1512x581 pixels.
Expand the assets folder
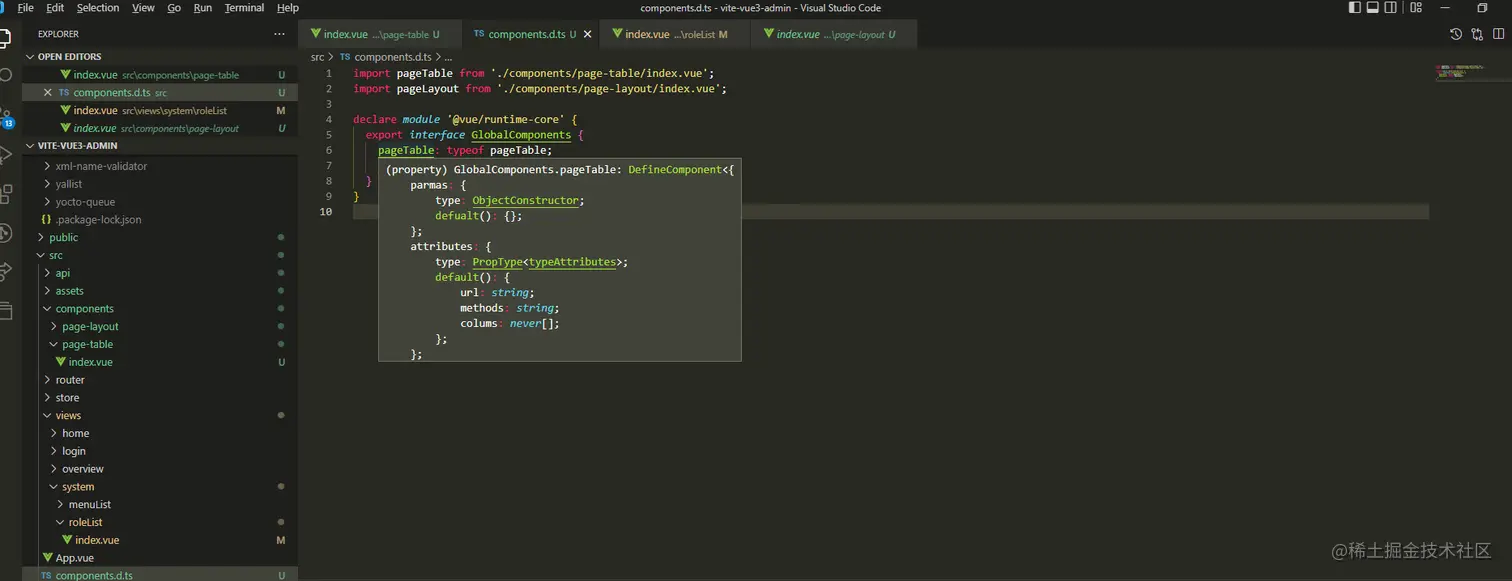(x=160, y=291)
